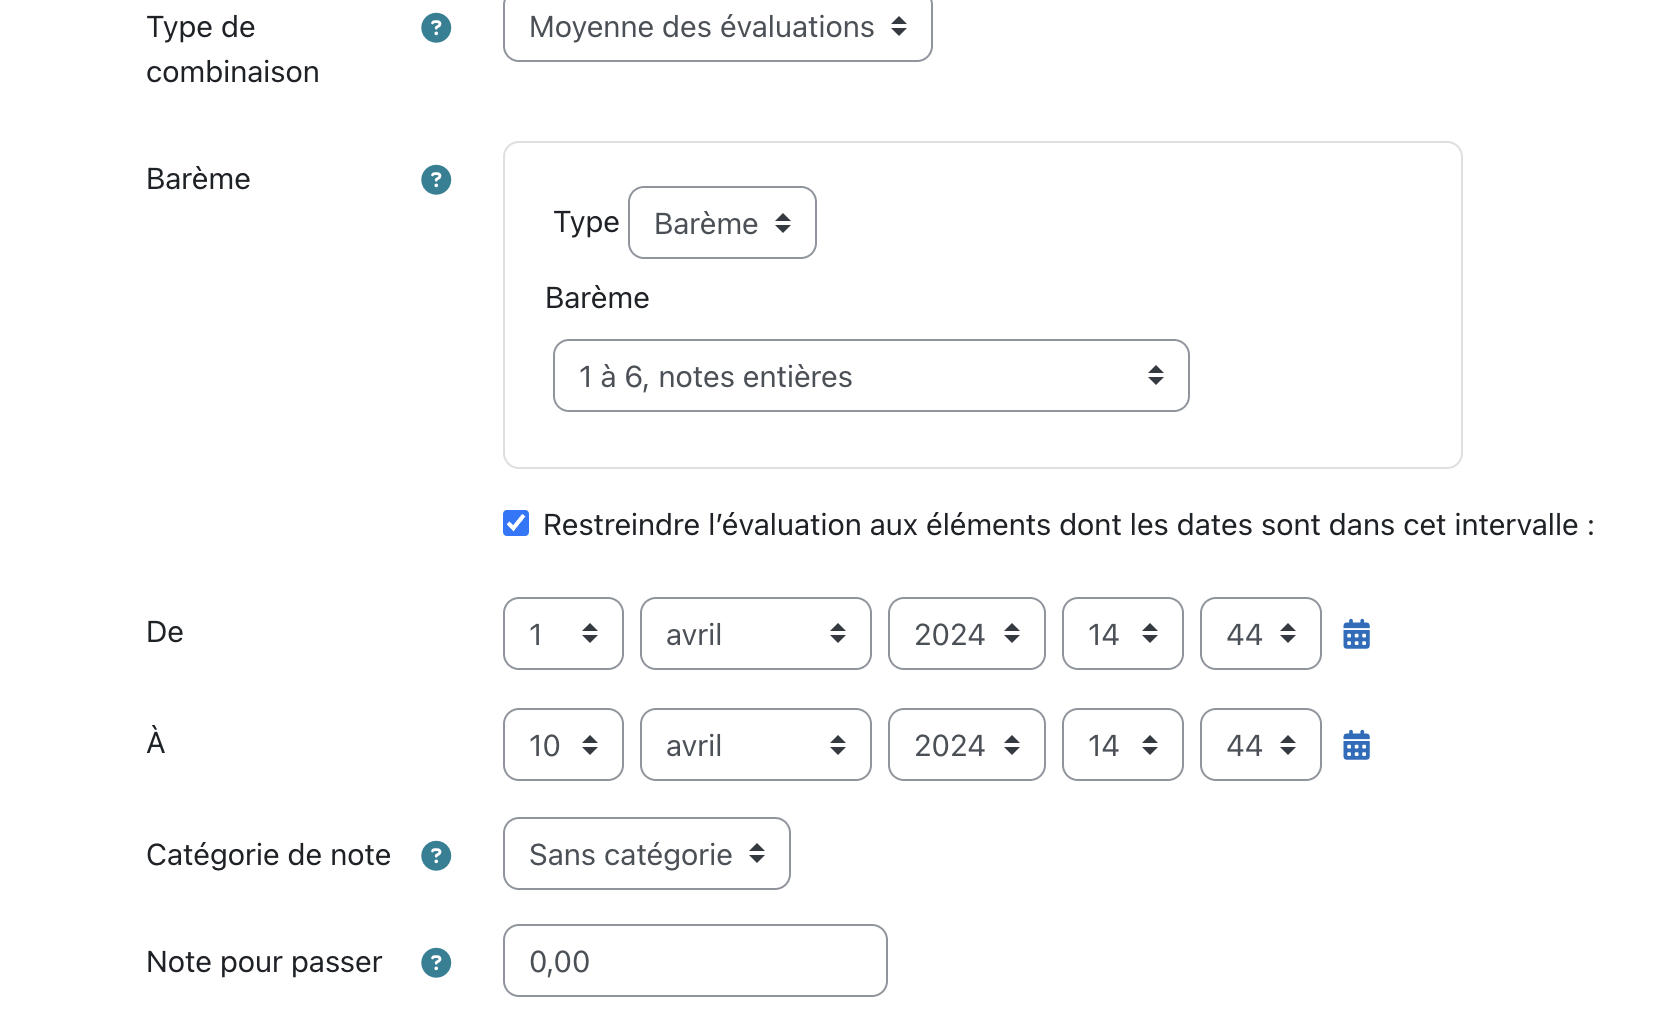Change the De start day dropdown

563,634
